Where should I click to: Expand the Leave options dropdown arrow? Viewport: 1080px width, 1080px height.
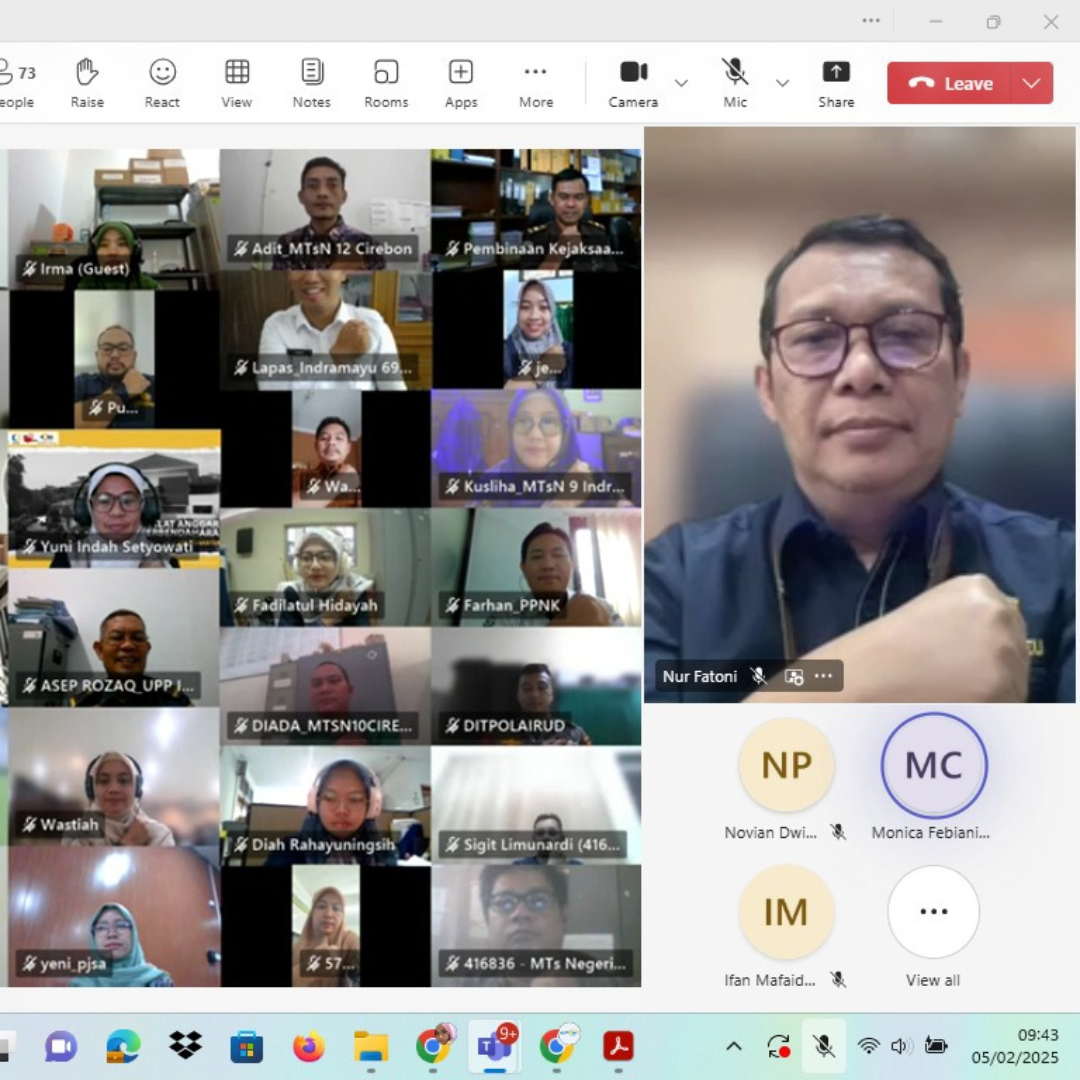(1032, 83)
